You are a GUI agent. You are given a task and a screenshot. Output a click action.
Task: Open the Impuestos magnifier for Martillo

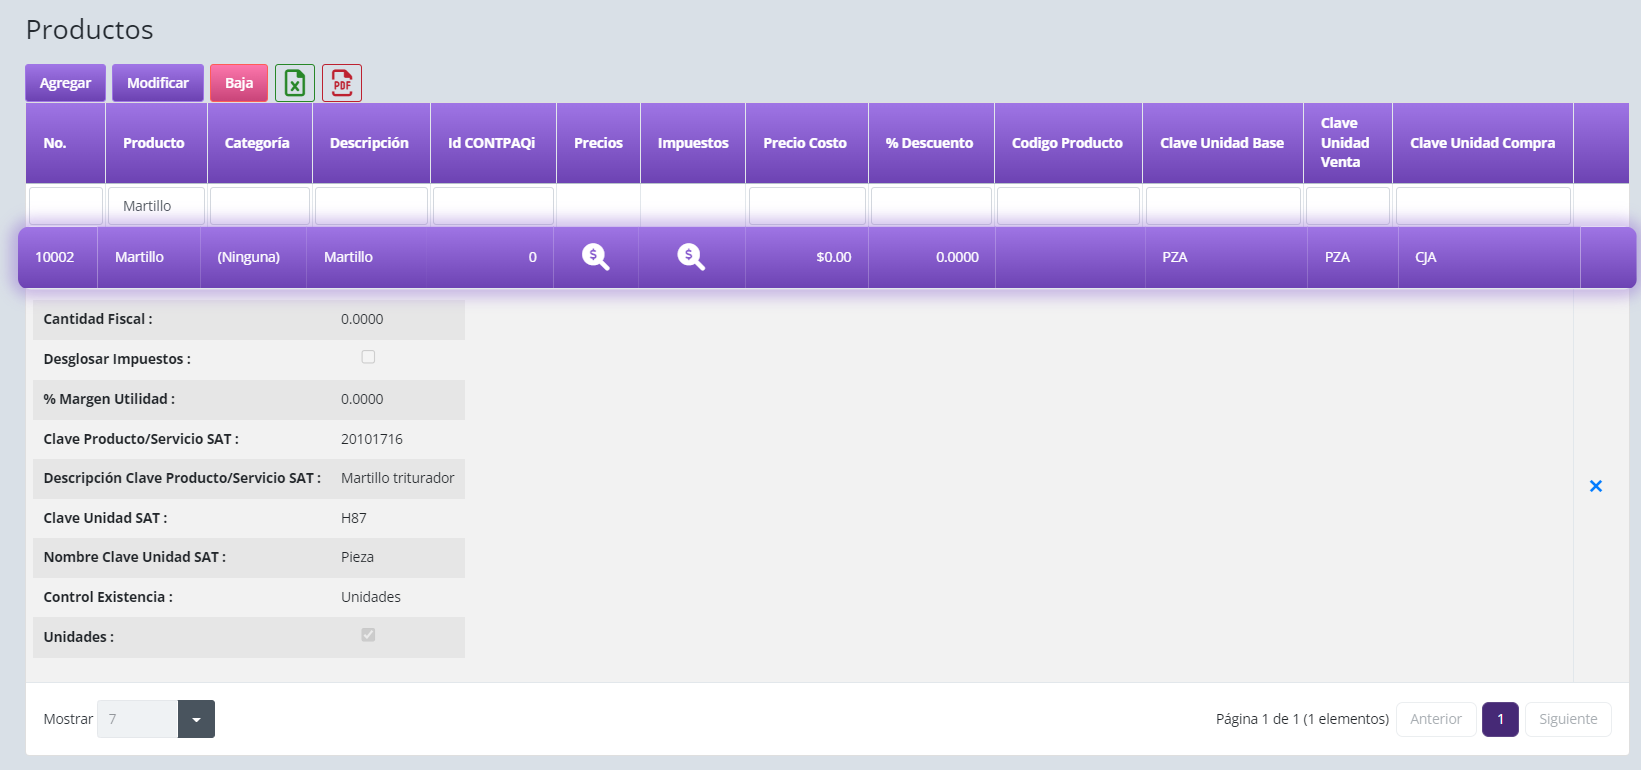pos(691,257)
